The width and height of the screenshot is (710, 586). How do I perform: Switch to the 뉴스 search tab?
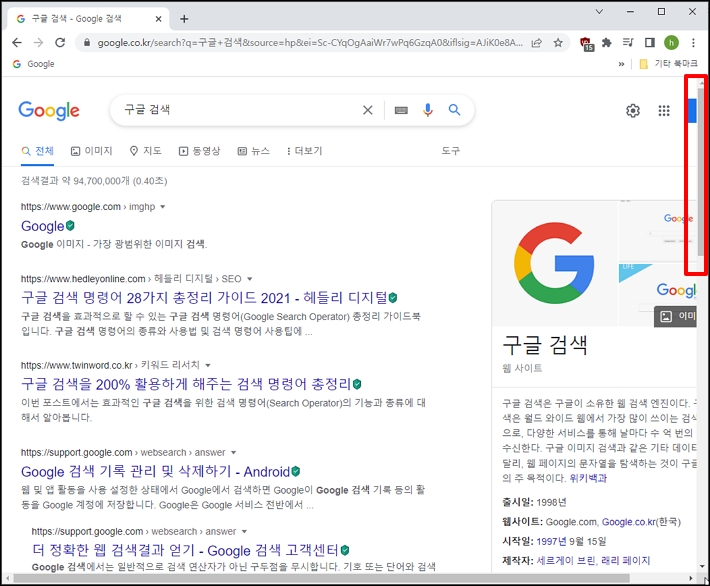(254, 151)
